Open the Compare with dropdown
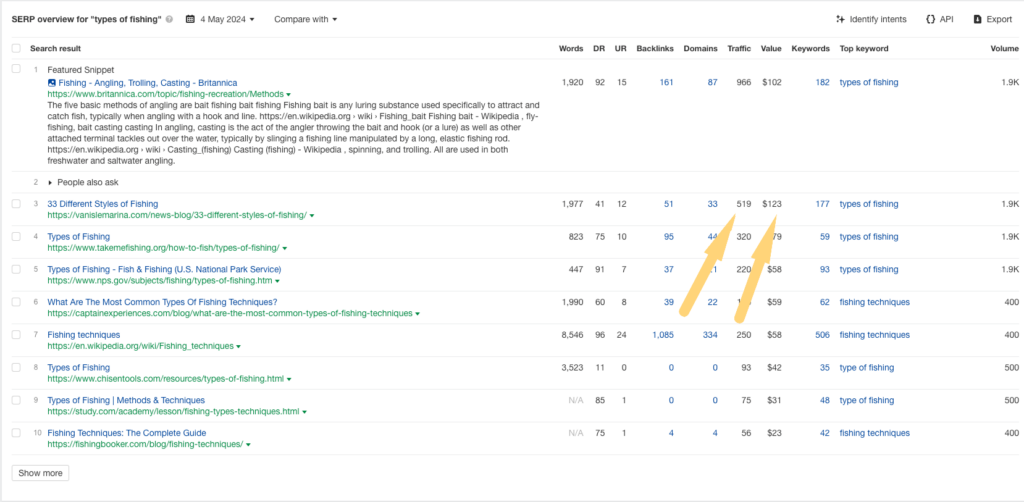 (305, 19)
